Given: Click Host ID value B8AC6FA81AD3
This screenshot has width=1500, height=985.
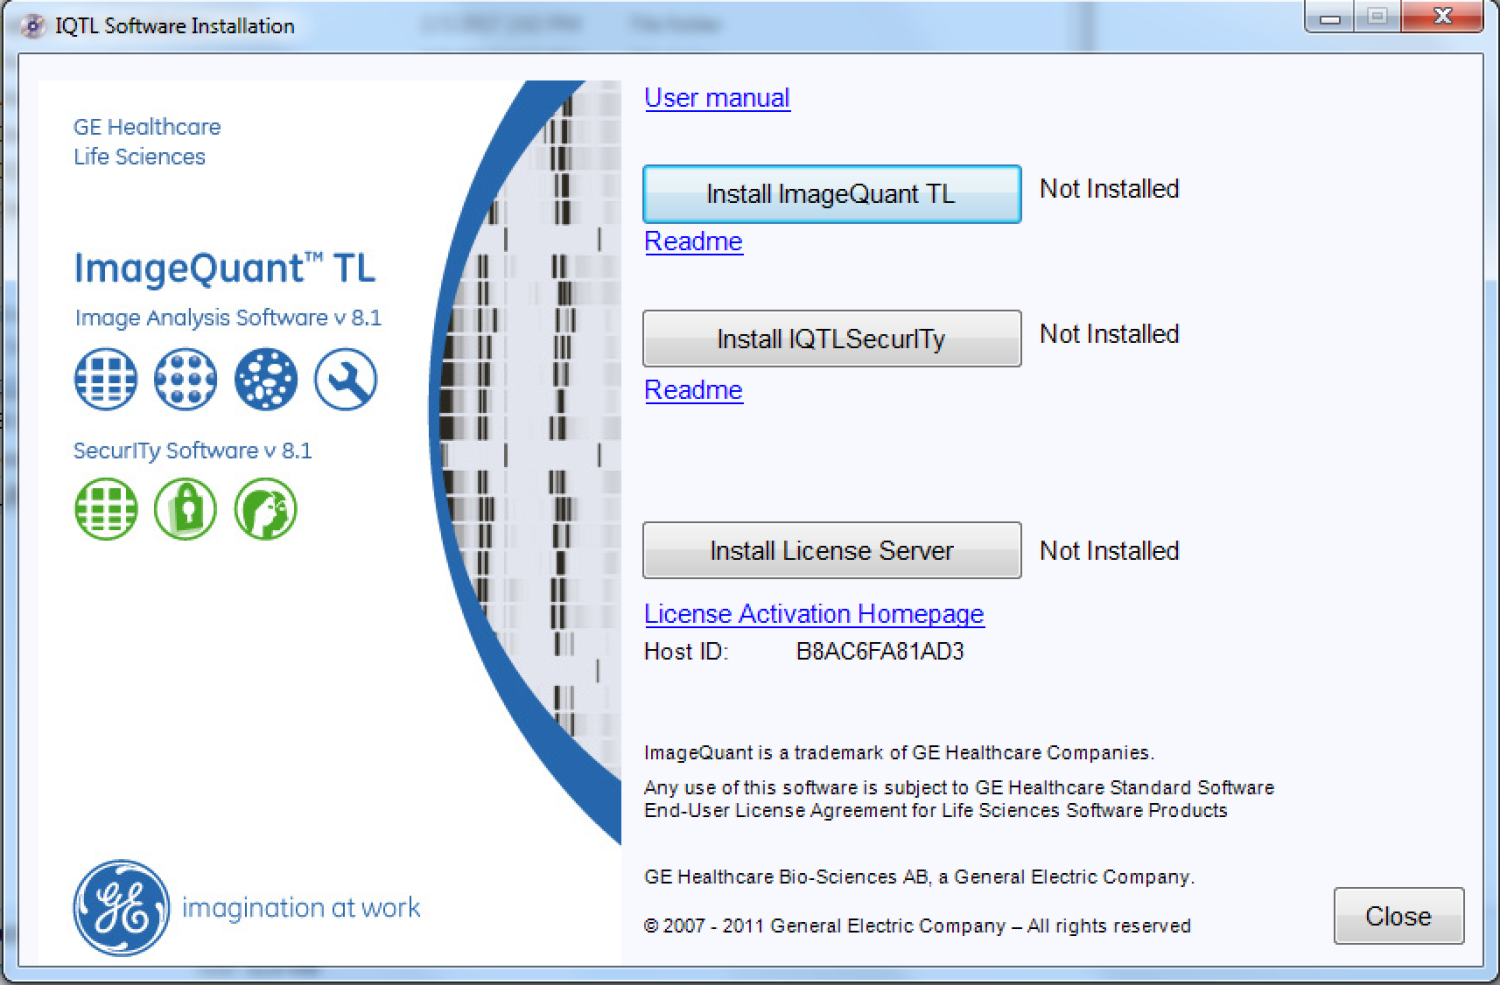Looking at the screenshot, I should 880,652.
